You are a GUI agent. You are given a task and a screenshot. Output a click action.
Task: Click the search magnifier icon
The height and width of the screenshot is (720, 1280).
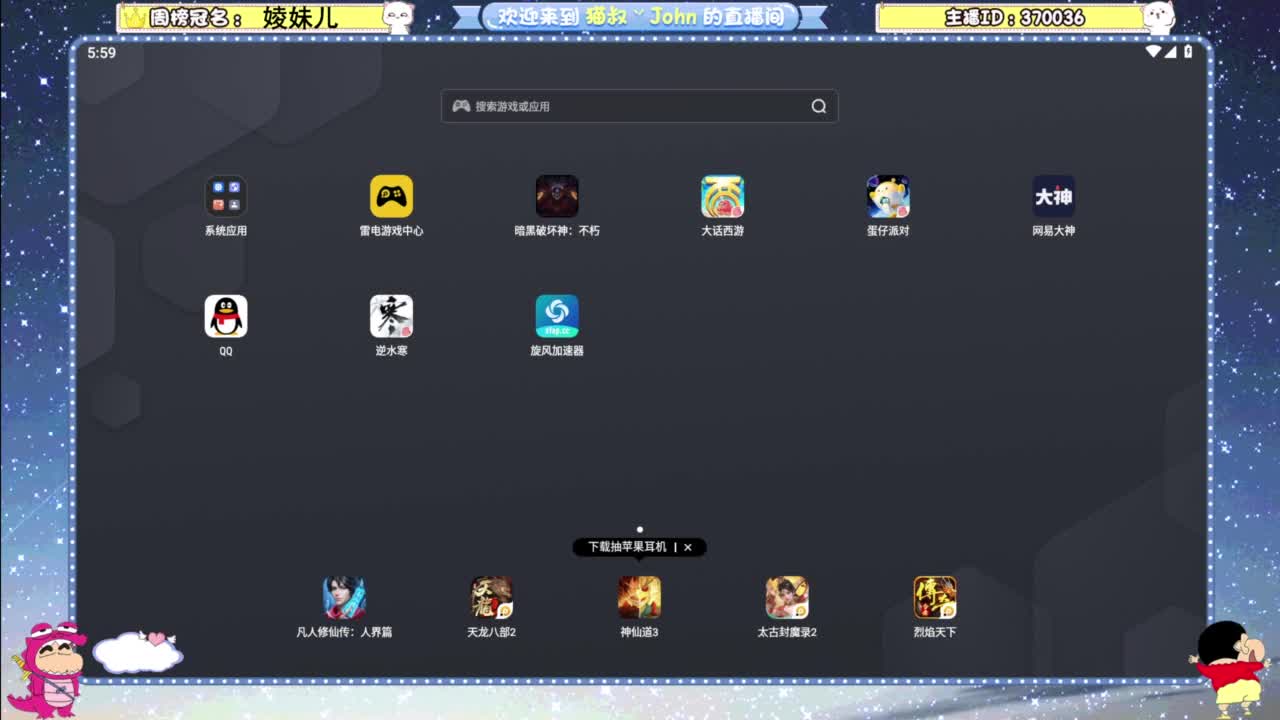tap(819, 106)
